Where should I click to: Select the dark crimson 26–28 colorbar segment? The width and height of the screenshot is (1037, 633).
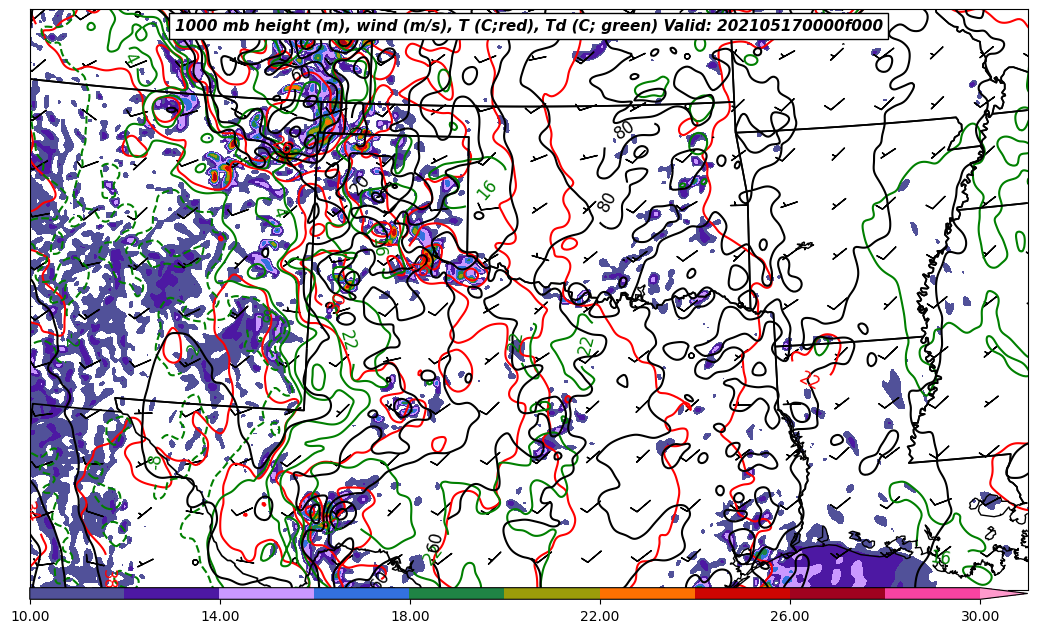[x=837, y=593]
